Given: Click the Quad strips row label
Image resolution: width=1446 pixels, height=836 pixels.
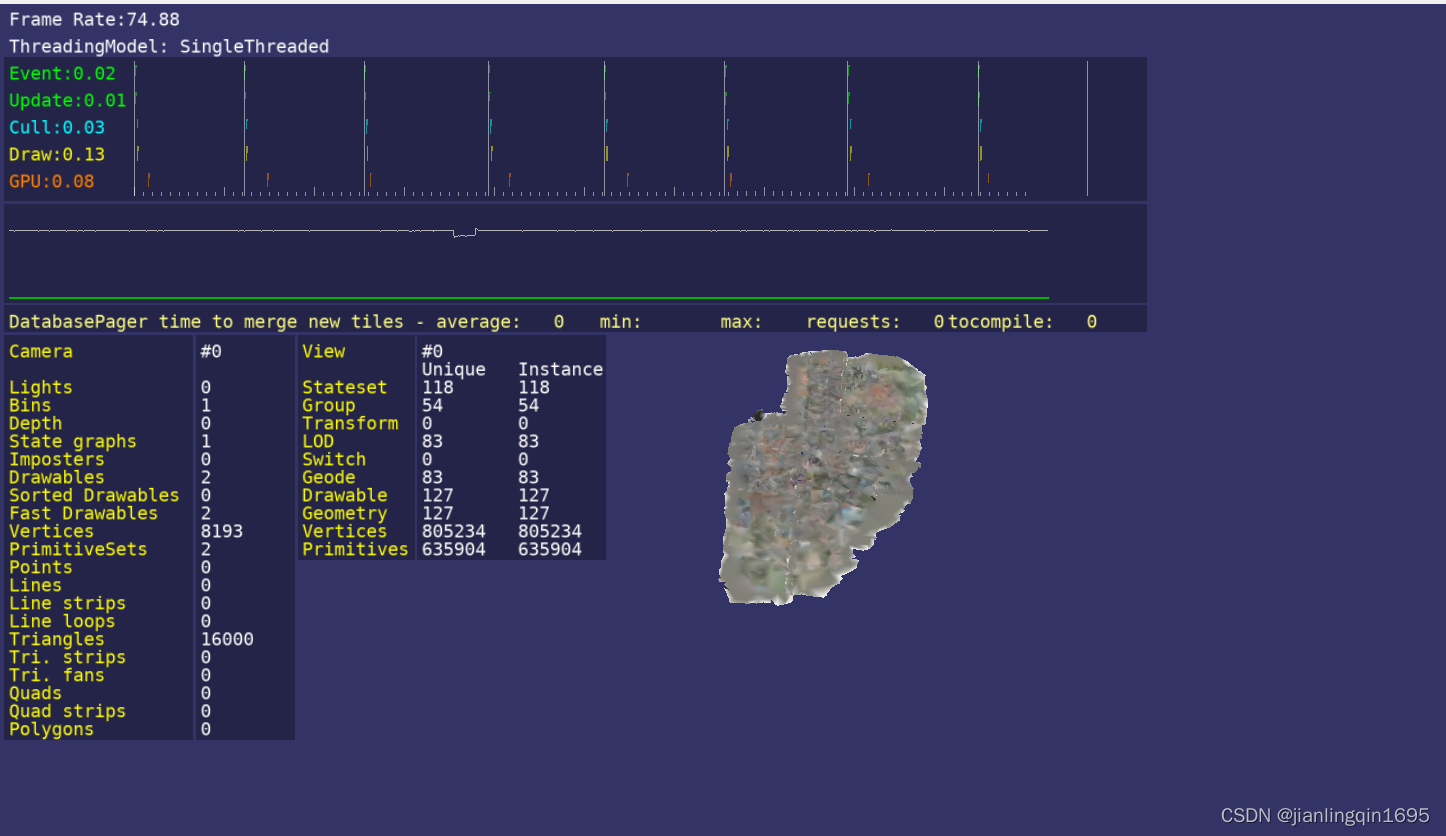Looking at the screenshot, I should (68, 711).
